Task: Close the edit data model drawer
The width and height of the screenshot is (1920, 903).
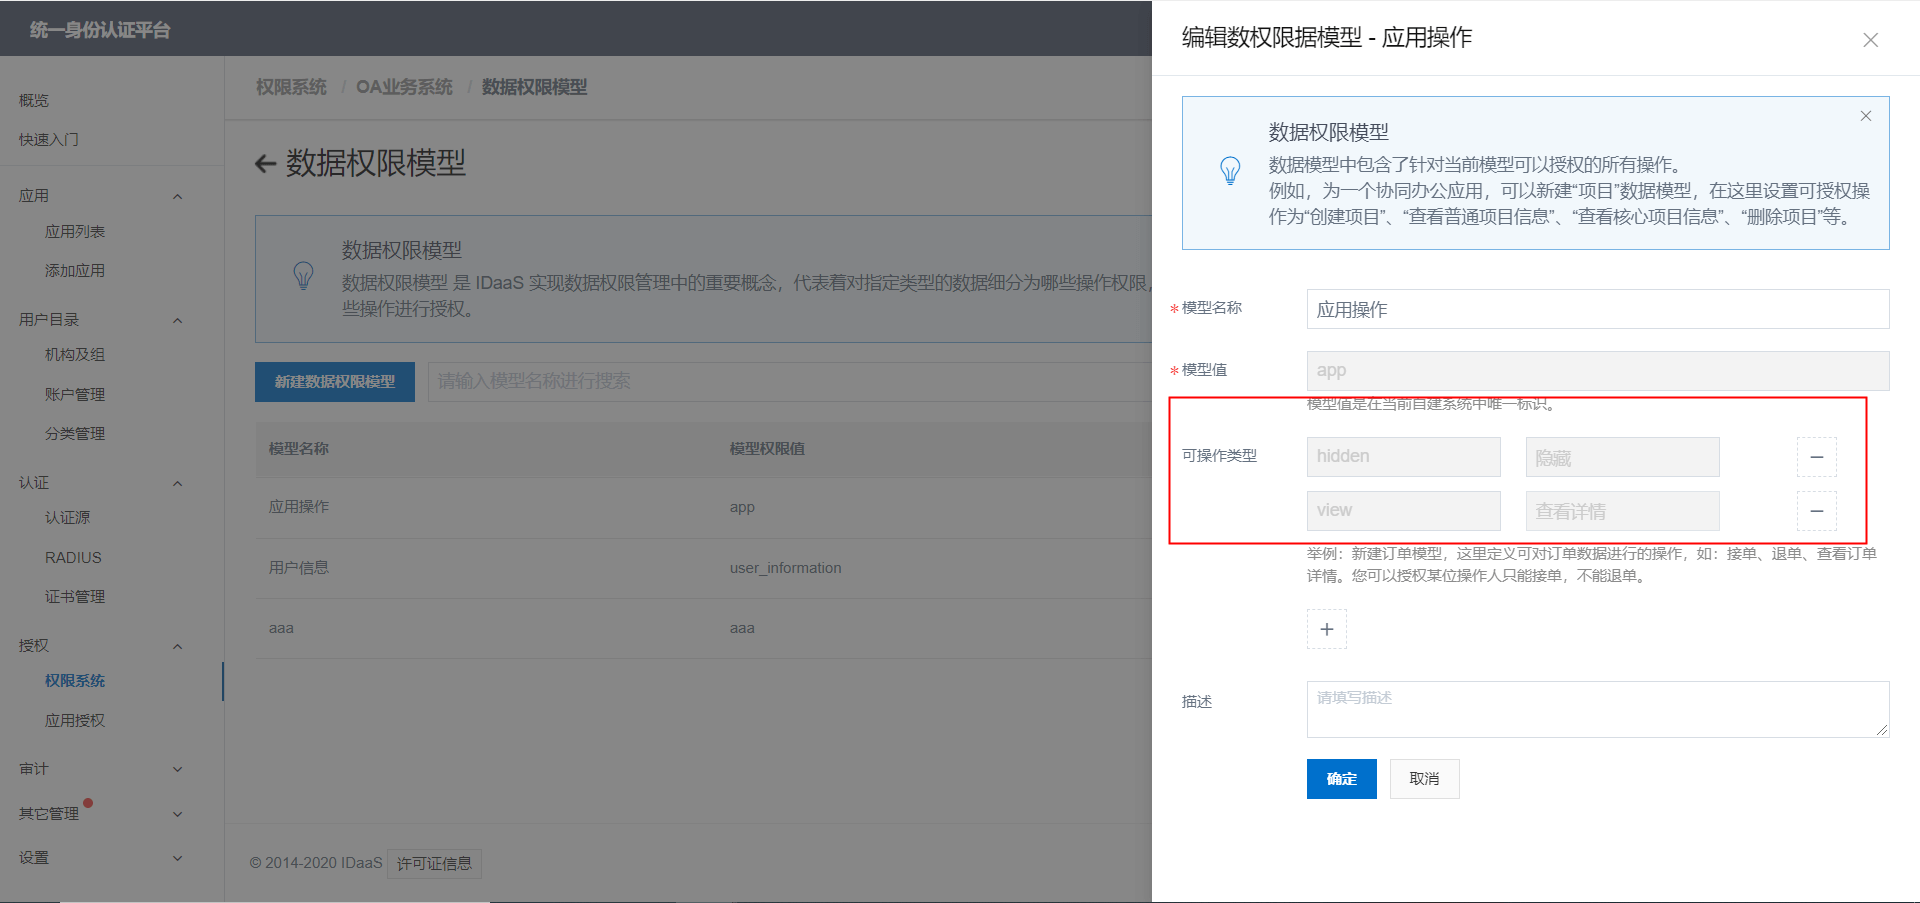Action: (1870, 40)
